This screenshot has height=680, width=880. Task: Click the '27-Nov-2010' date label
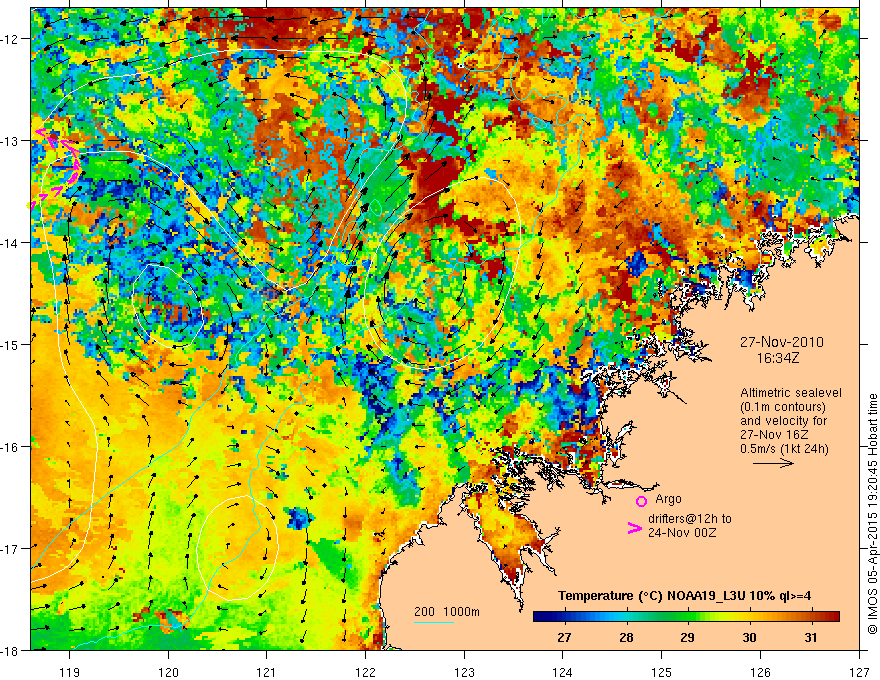point(781,342)
